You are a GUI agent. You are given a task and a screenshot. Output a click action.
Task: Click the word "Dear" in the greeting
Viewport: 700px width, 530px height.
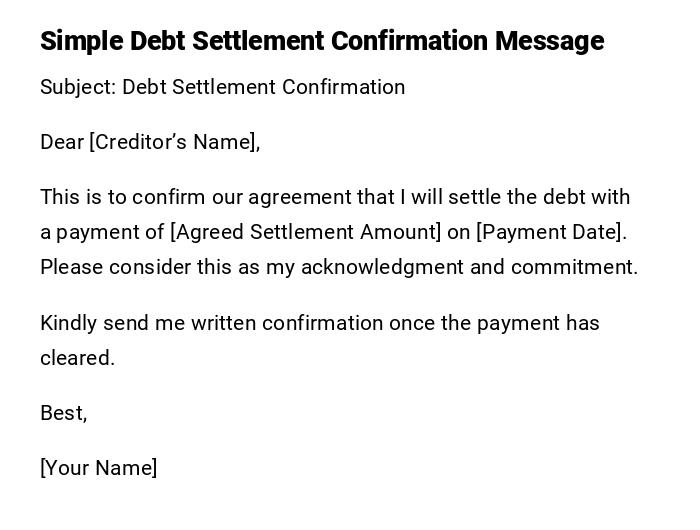(62, 142)
